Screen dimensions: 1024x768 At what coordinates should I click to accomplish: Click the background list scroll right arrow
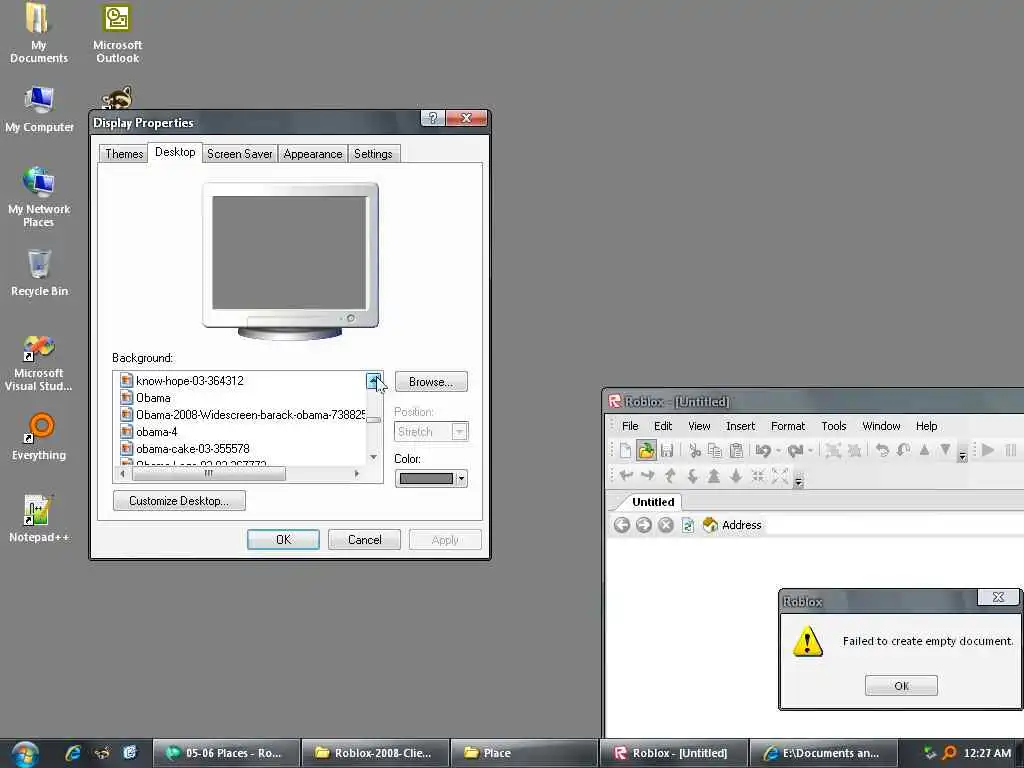click(357, 473)
